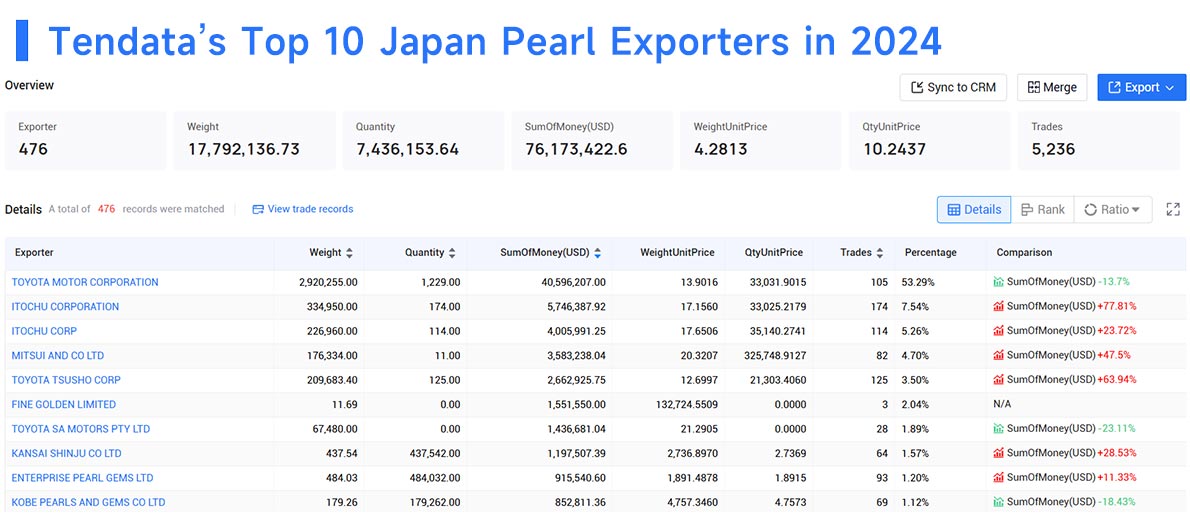The width and height of the screenshot is (1190, 520).
Task: Sort table by Quantity column arrows
Action: 452,253
